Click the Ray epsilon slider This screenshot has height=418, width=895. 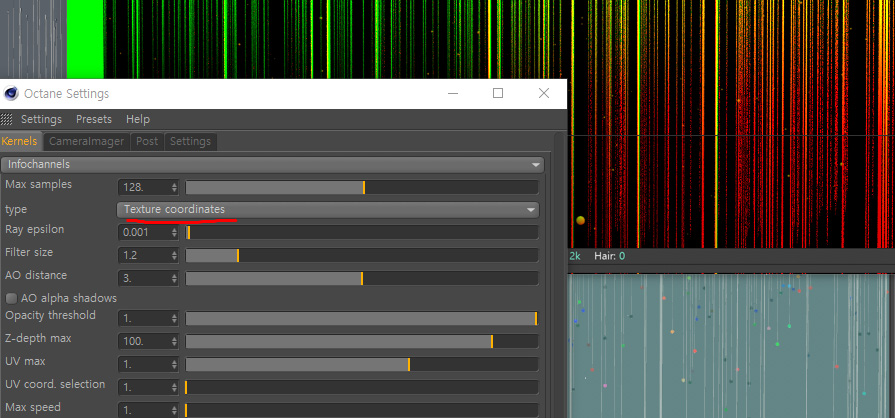[x=362, y=232]
